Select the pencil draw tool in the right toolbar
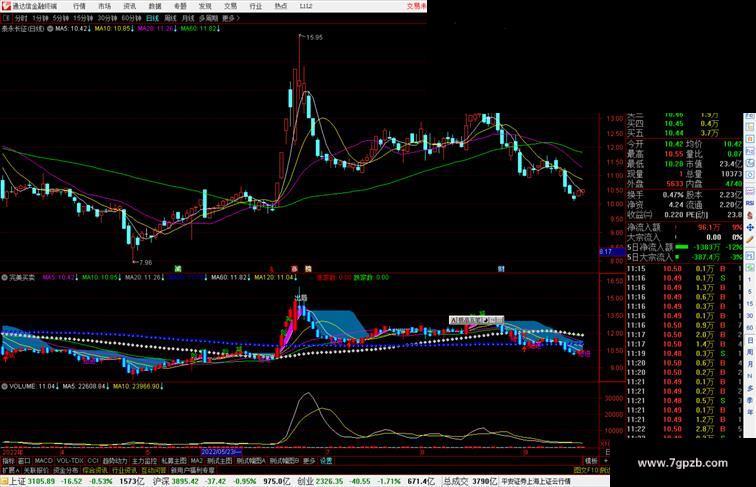The image size is (756, 487). 750,239
